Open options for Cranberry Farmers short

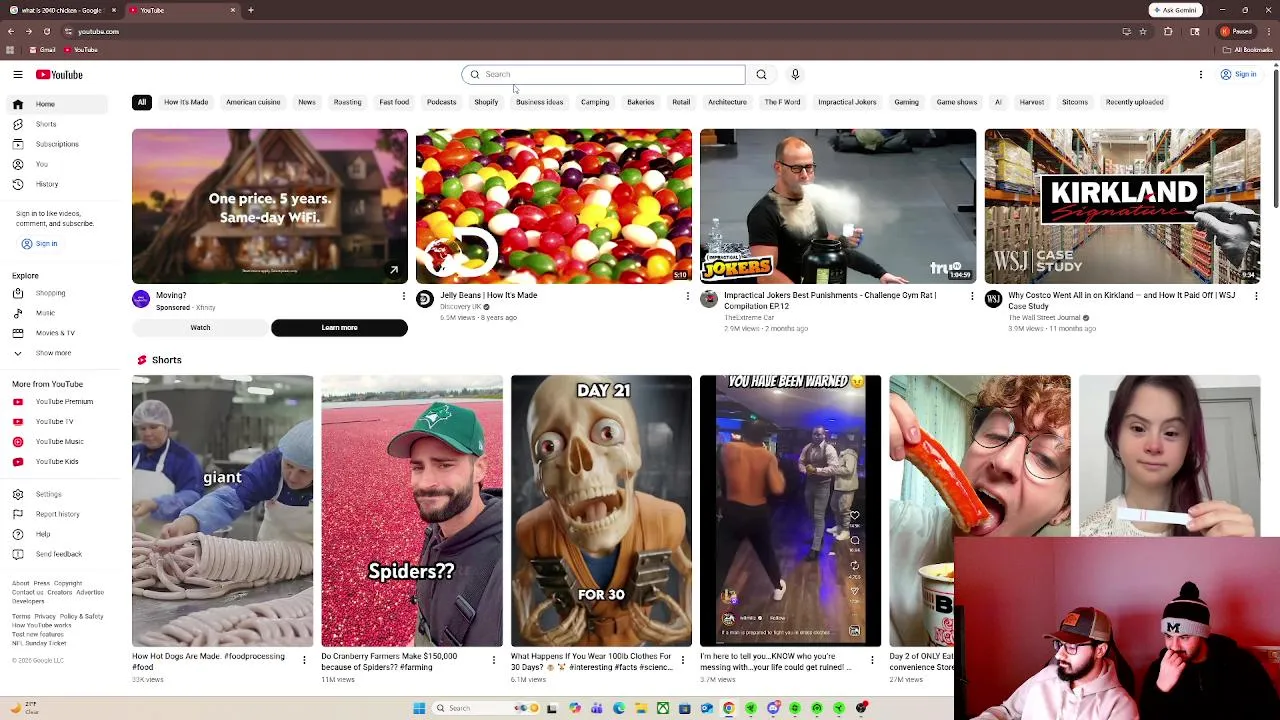click(x=493, y=660)
